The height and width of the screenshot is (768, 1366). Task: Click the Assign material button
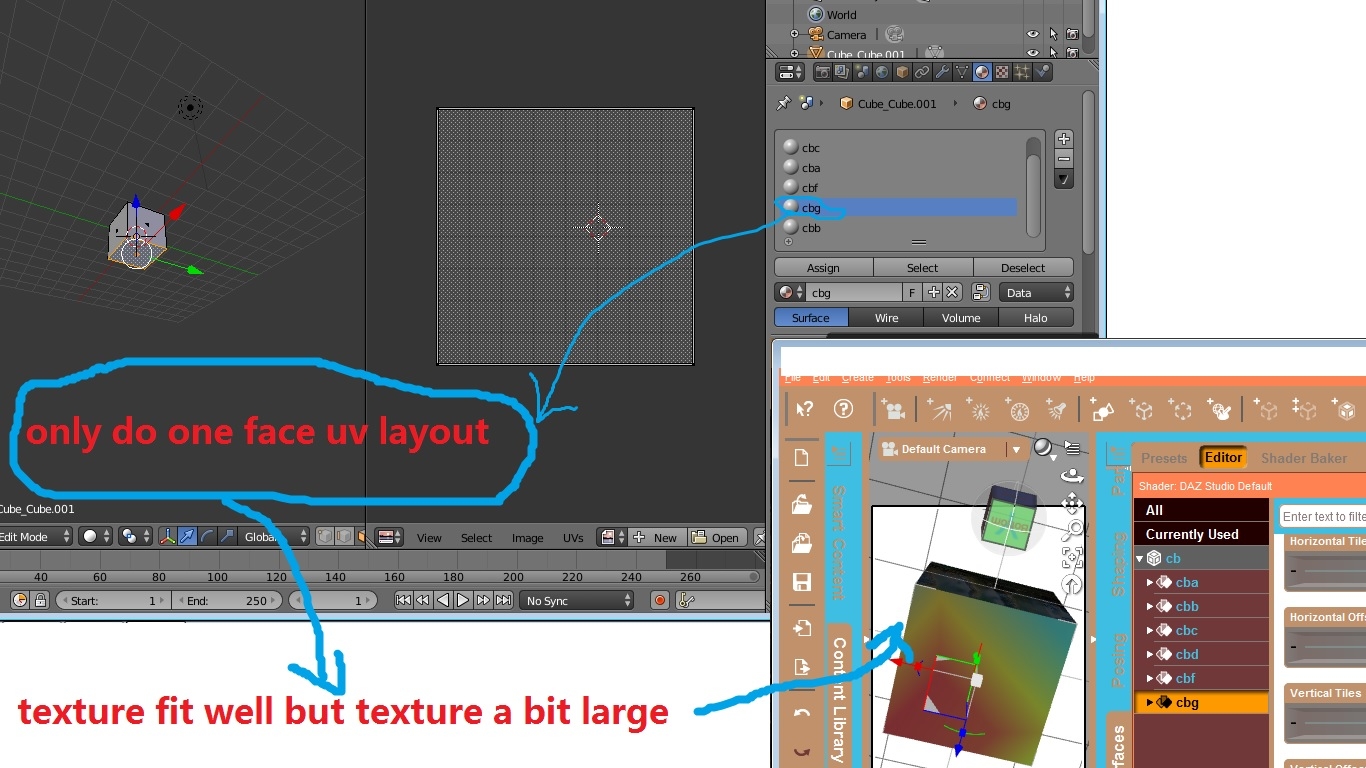tap(823, 268)
